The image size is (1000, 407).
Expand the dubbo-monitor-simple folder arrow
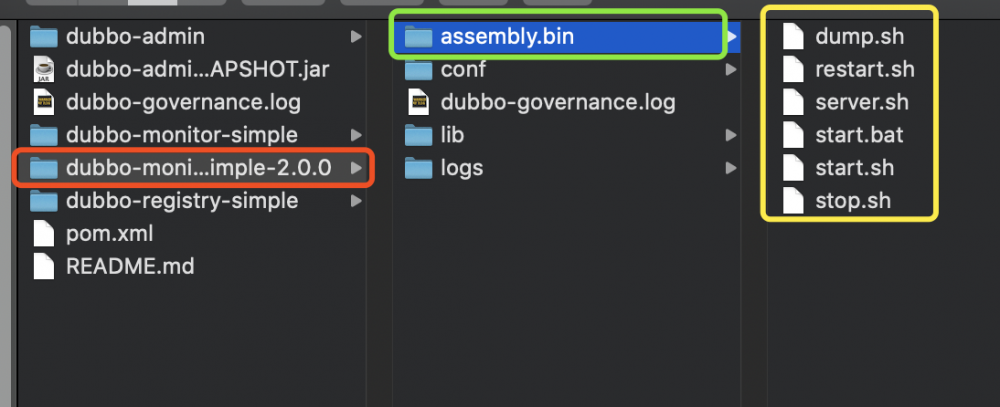(x=356, y=135)
